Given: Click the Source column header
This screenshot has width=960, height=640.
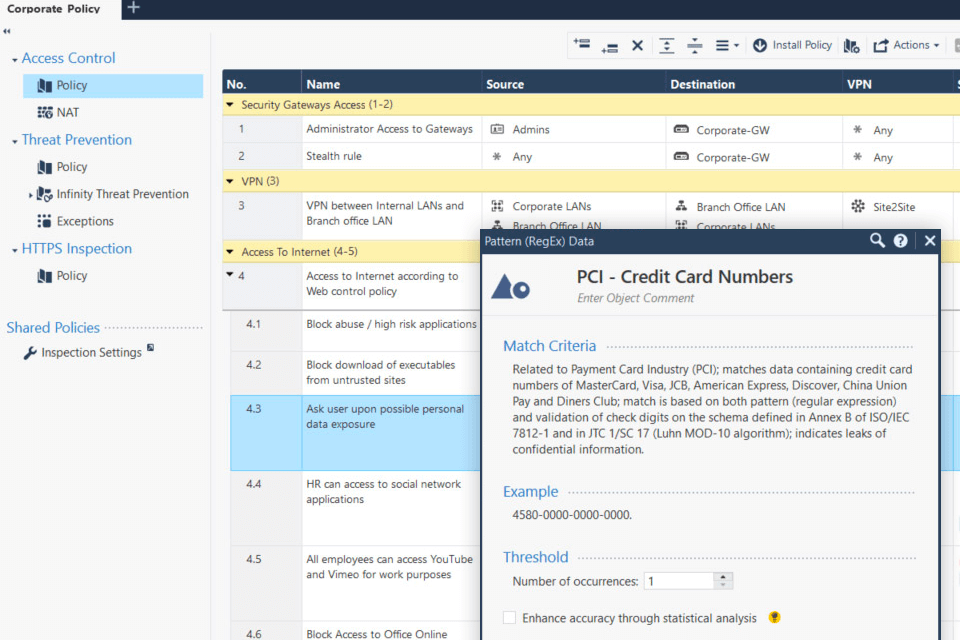Looking at the screenshot, I should click(573, 84).
